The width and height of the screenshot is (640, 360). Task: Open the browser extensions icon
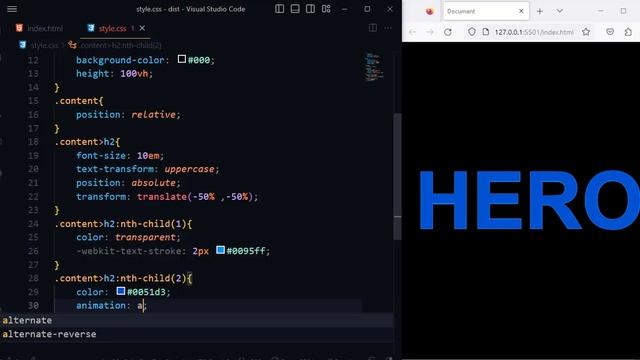628,32
